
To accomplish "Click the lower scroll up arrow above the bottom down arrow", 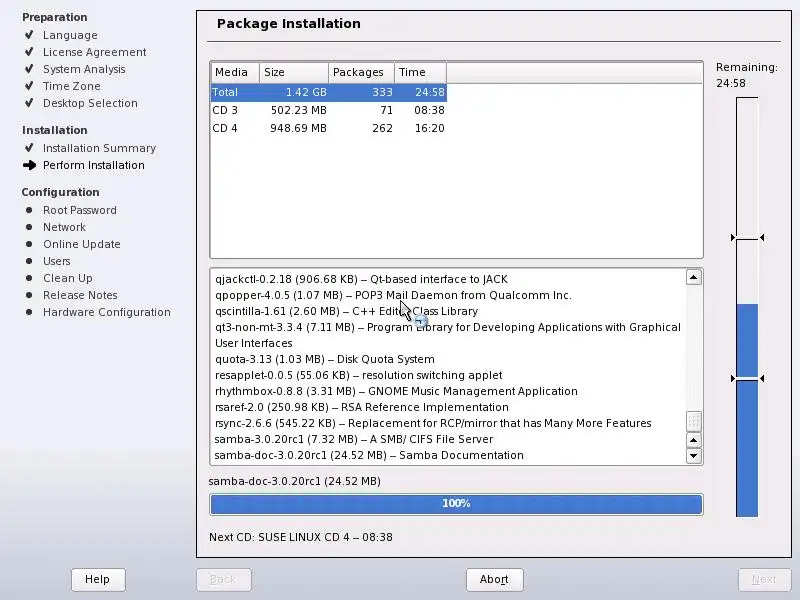I will pos(693,440).
